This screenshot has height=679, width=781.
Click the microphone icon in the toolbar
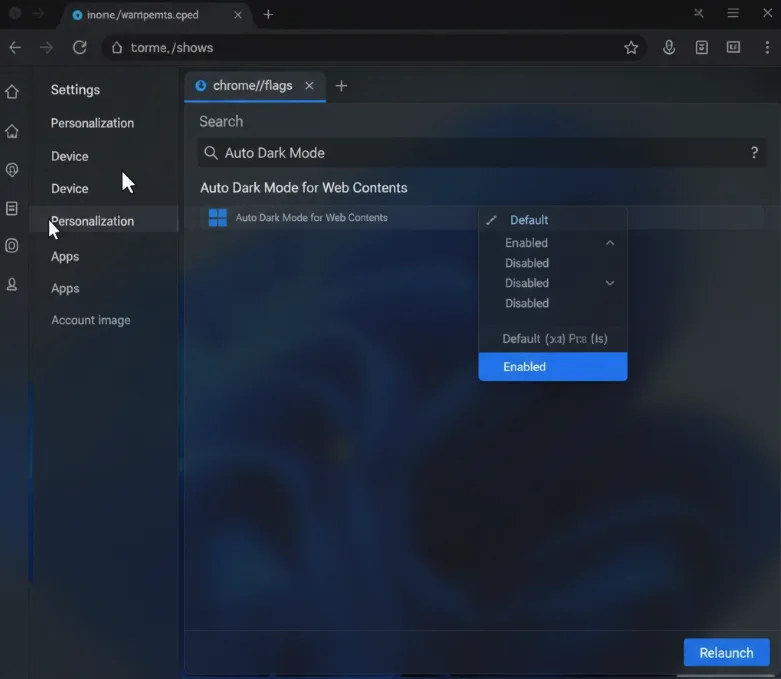tap(669, 48)
